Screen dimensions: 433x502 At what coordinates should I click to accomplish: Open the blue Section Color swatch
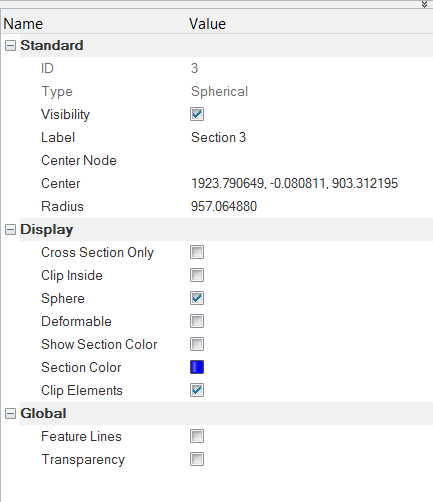pyautogui.click(x=197, y=367)
